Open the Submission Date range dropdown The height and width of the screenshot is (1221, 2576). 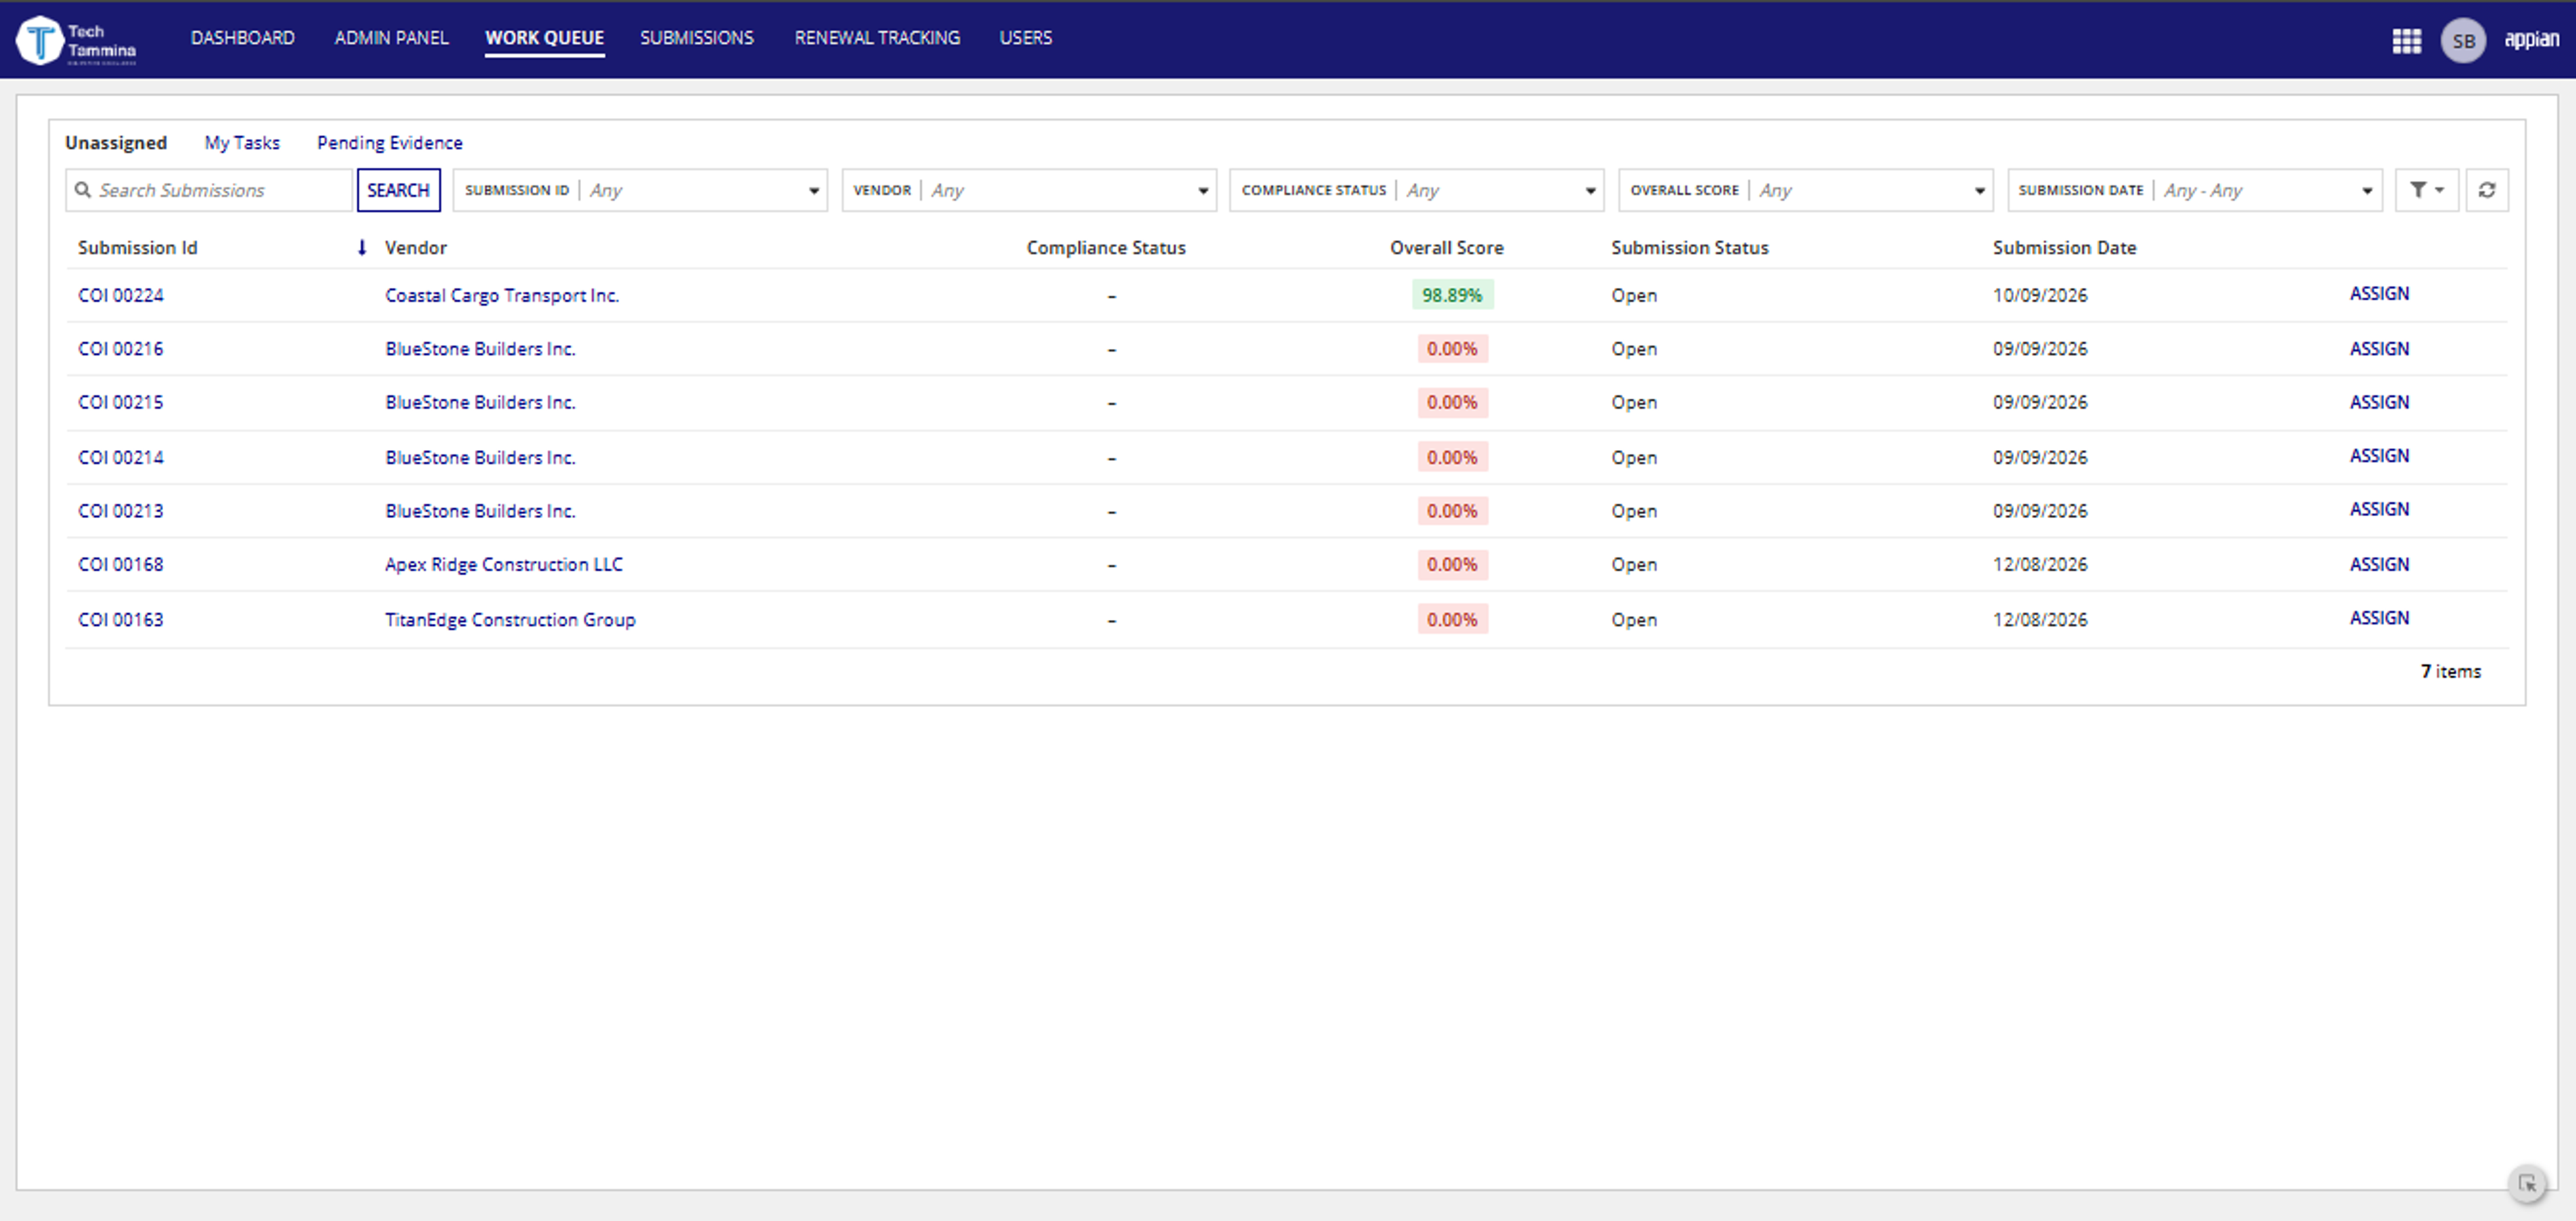tap(2194, 190)
